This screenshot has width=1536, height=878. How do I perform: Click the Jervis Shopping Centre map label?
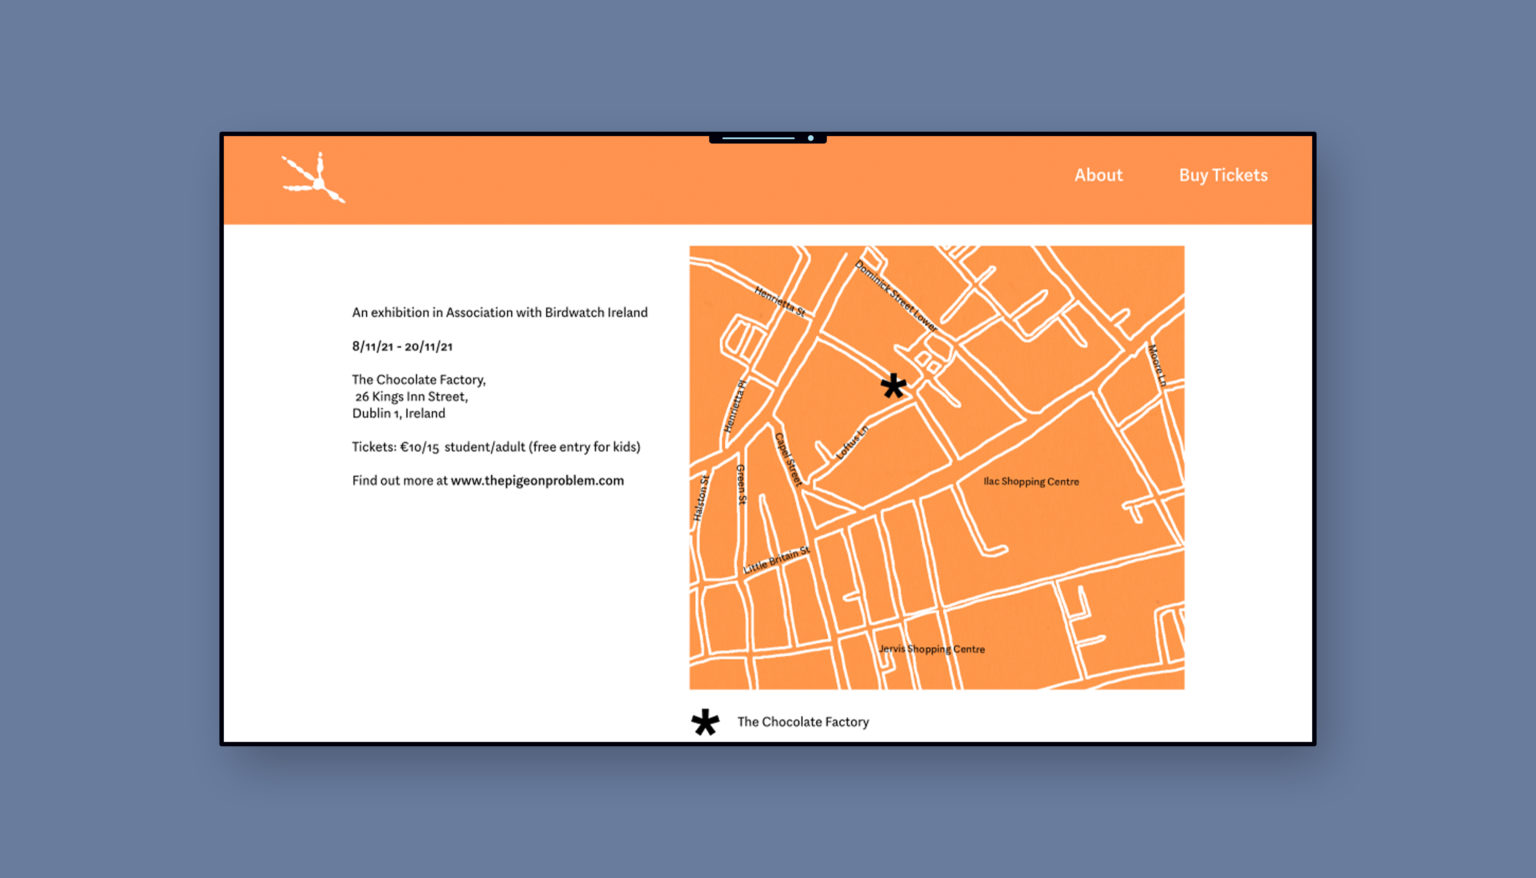932,649
